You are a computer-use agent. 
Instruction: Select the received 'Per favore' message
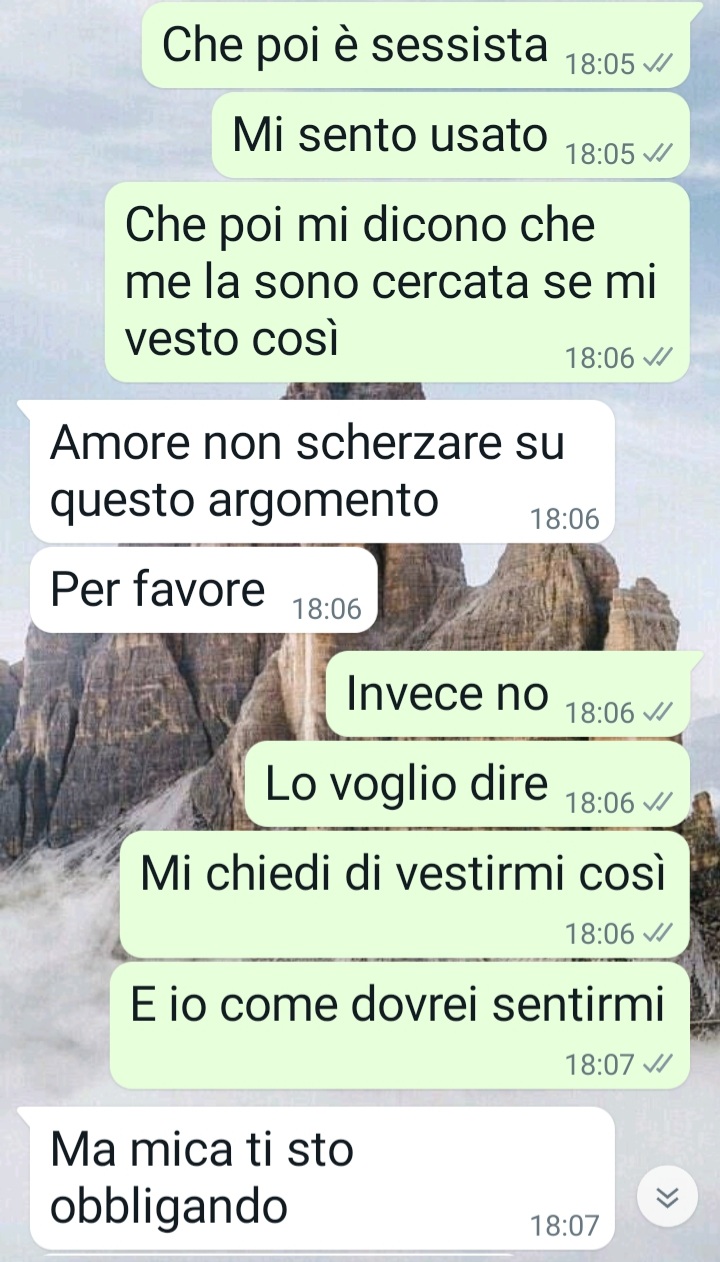[204, 590]
